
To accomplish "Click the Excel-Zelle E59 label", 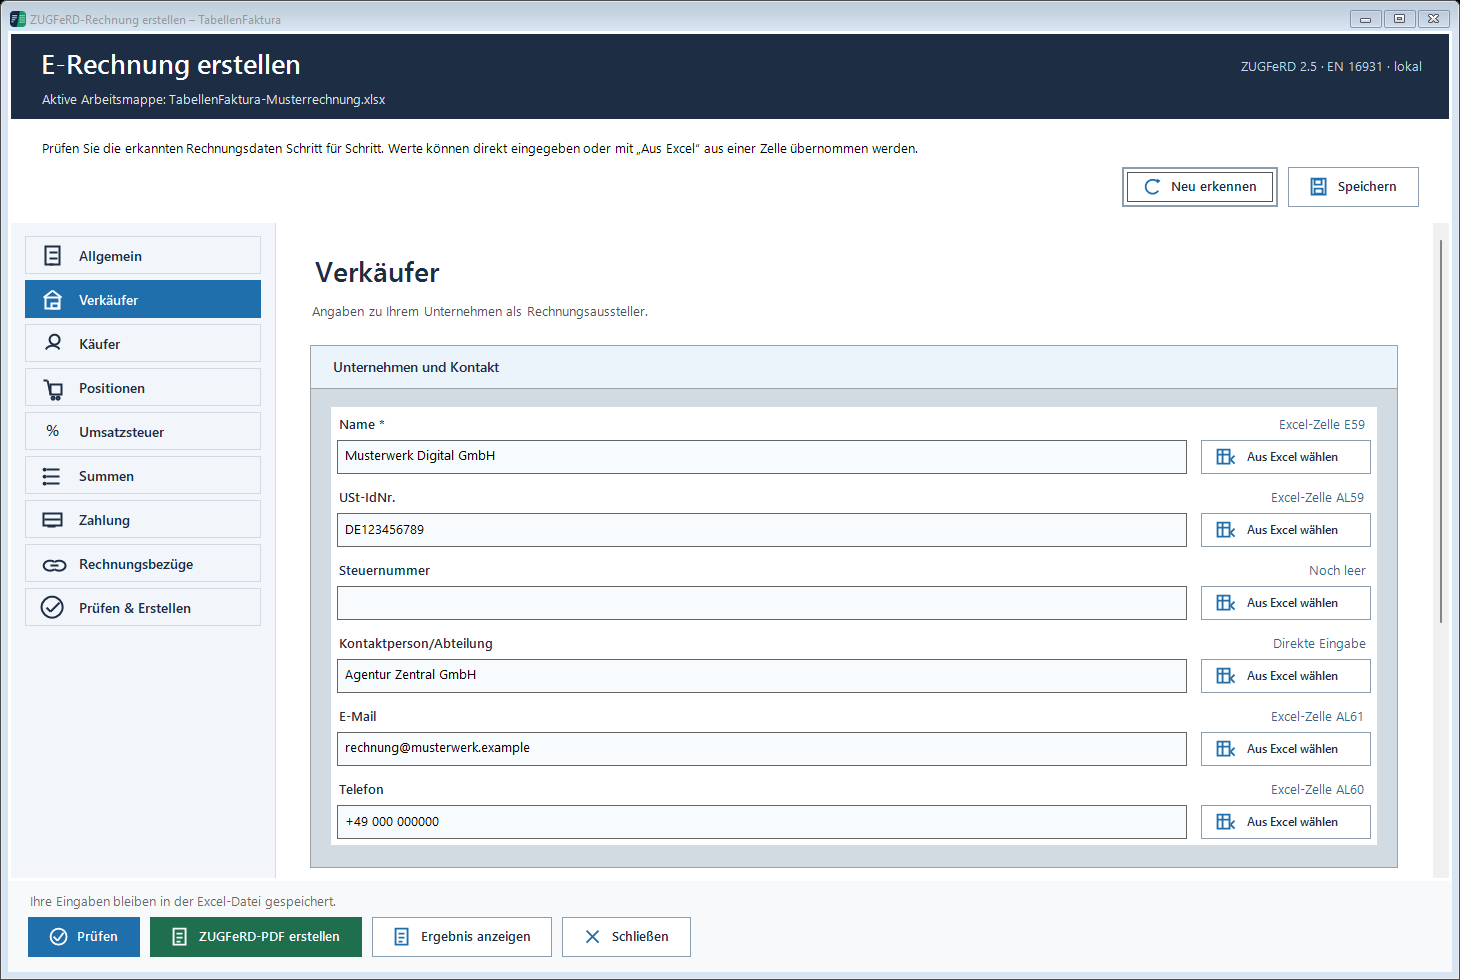I will coord(1322,425).
